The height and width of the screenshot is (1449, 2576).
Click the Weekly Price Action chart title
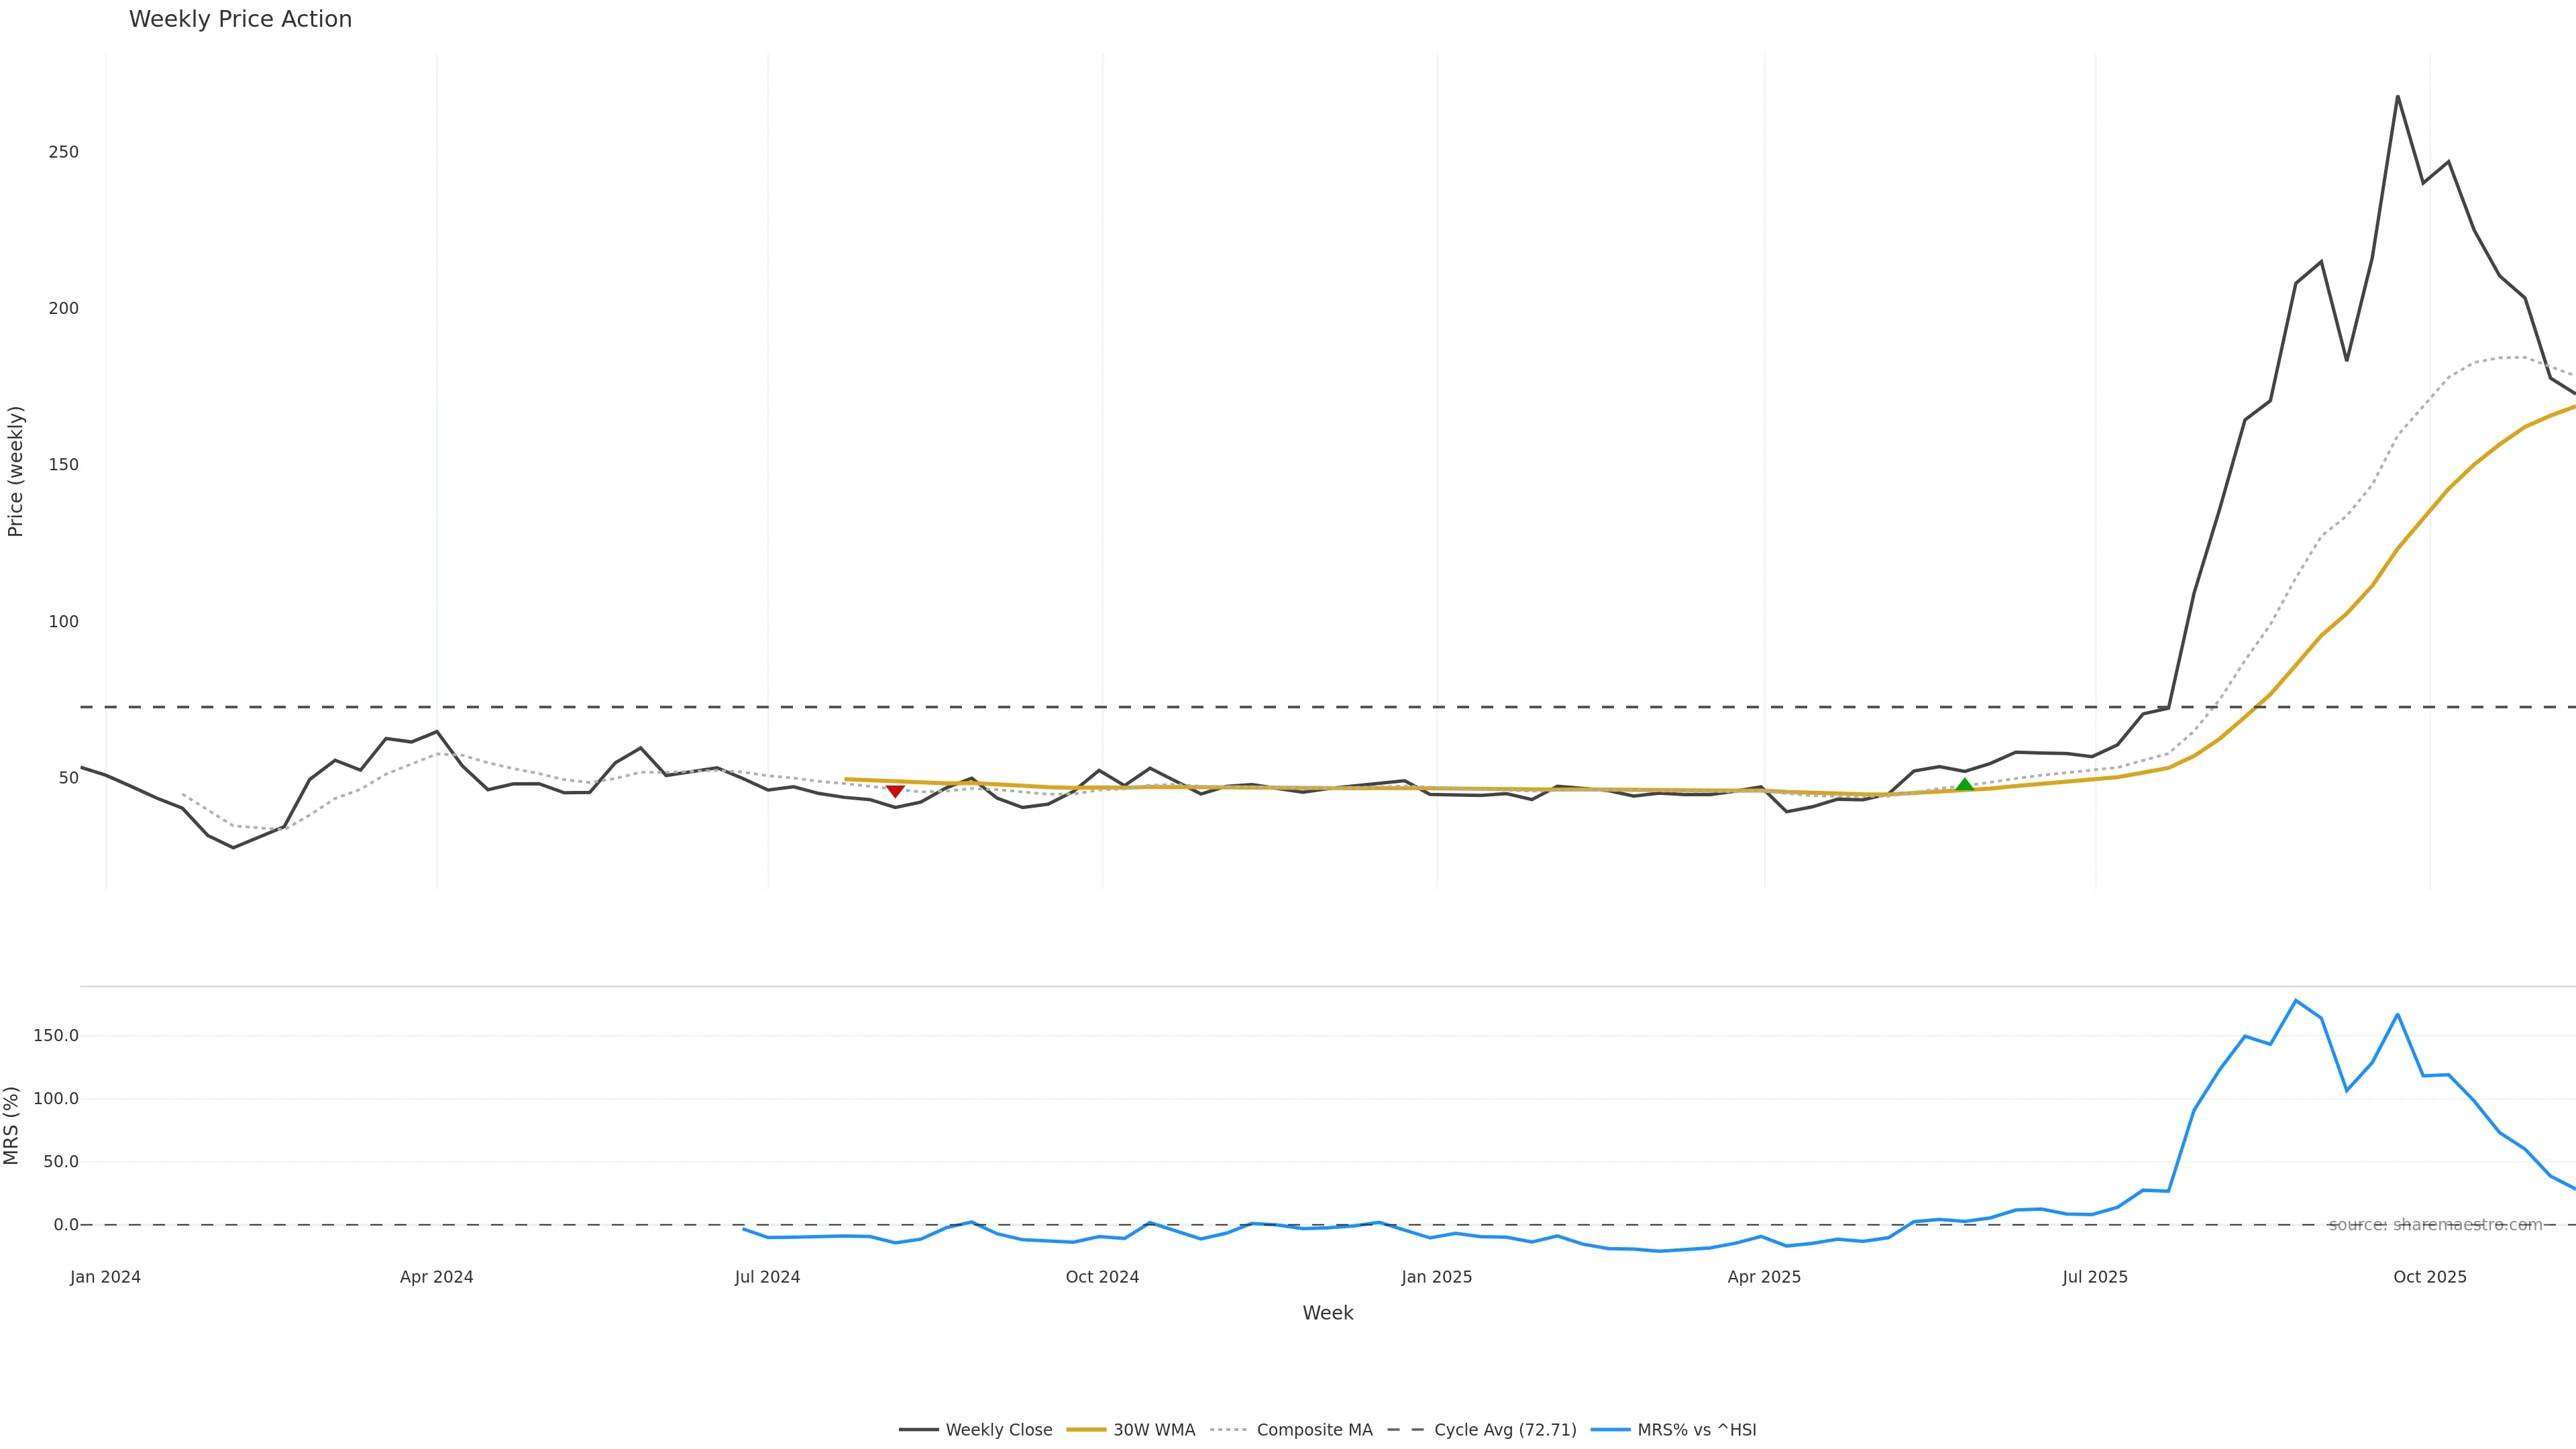[x=240, y=19]
